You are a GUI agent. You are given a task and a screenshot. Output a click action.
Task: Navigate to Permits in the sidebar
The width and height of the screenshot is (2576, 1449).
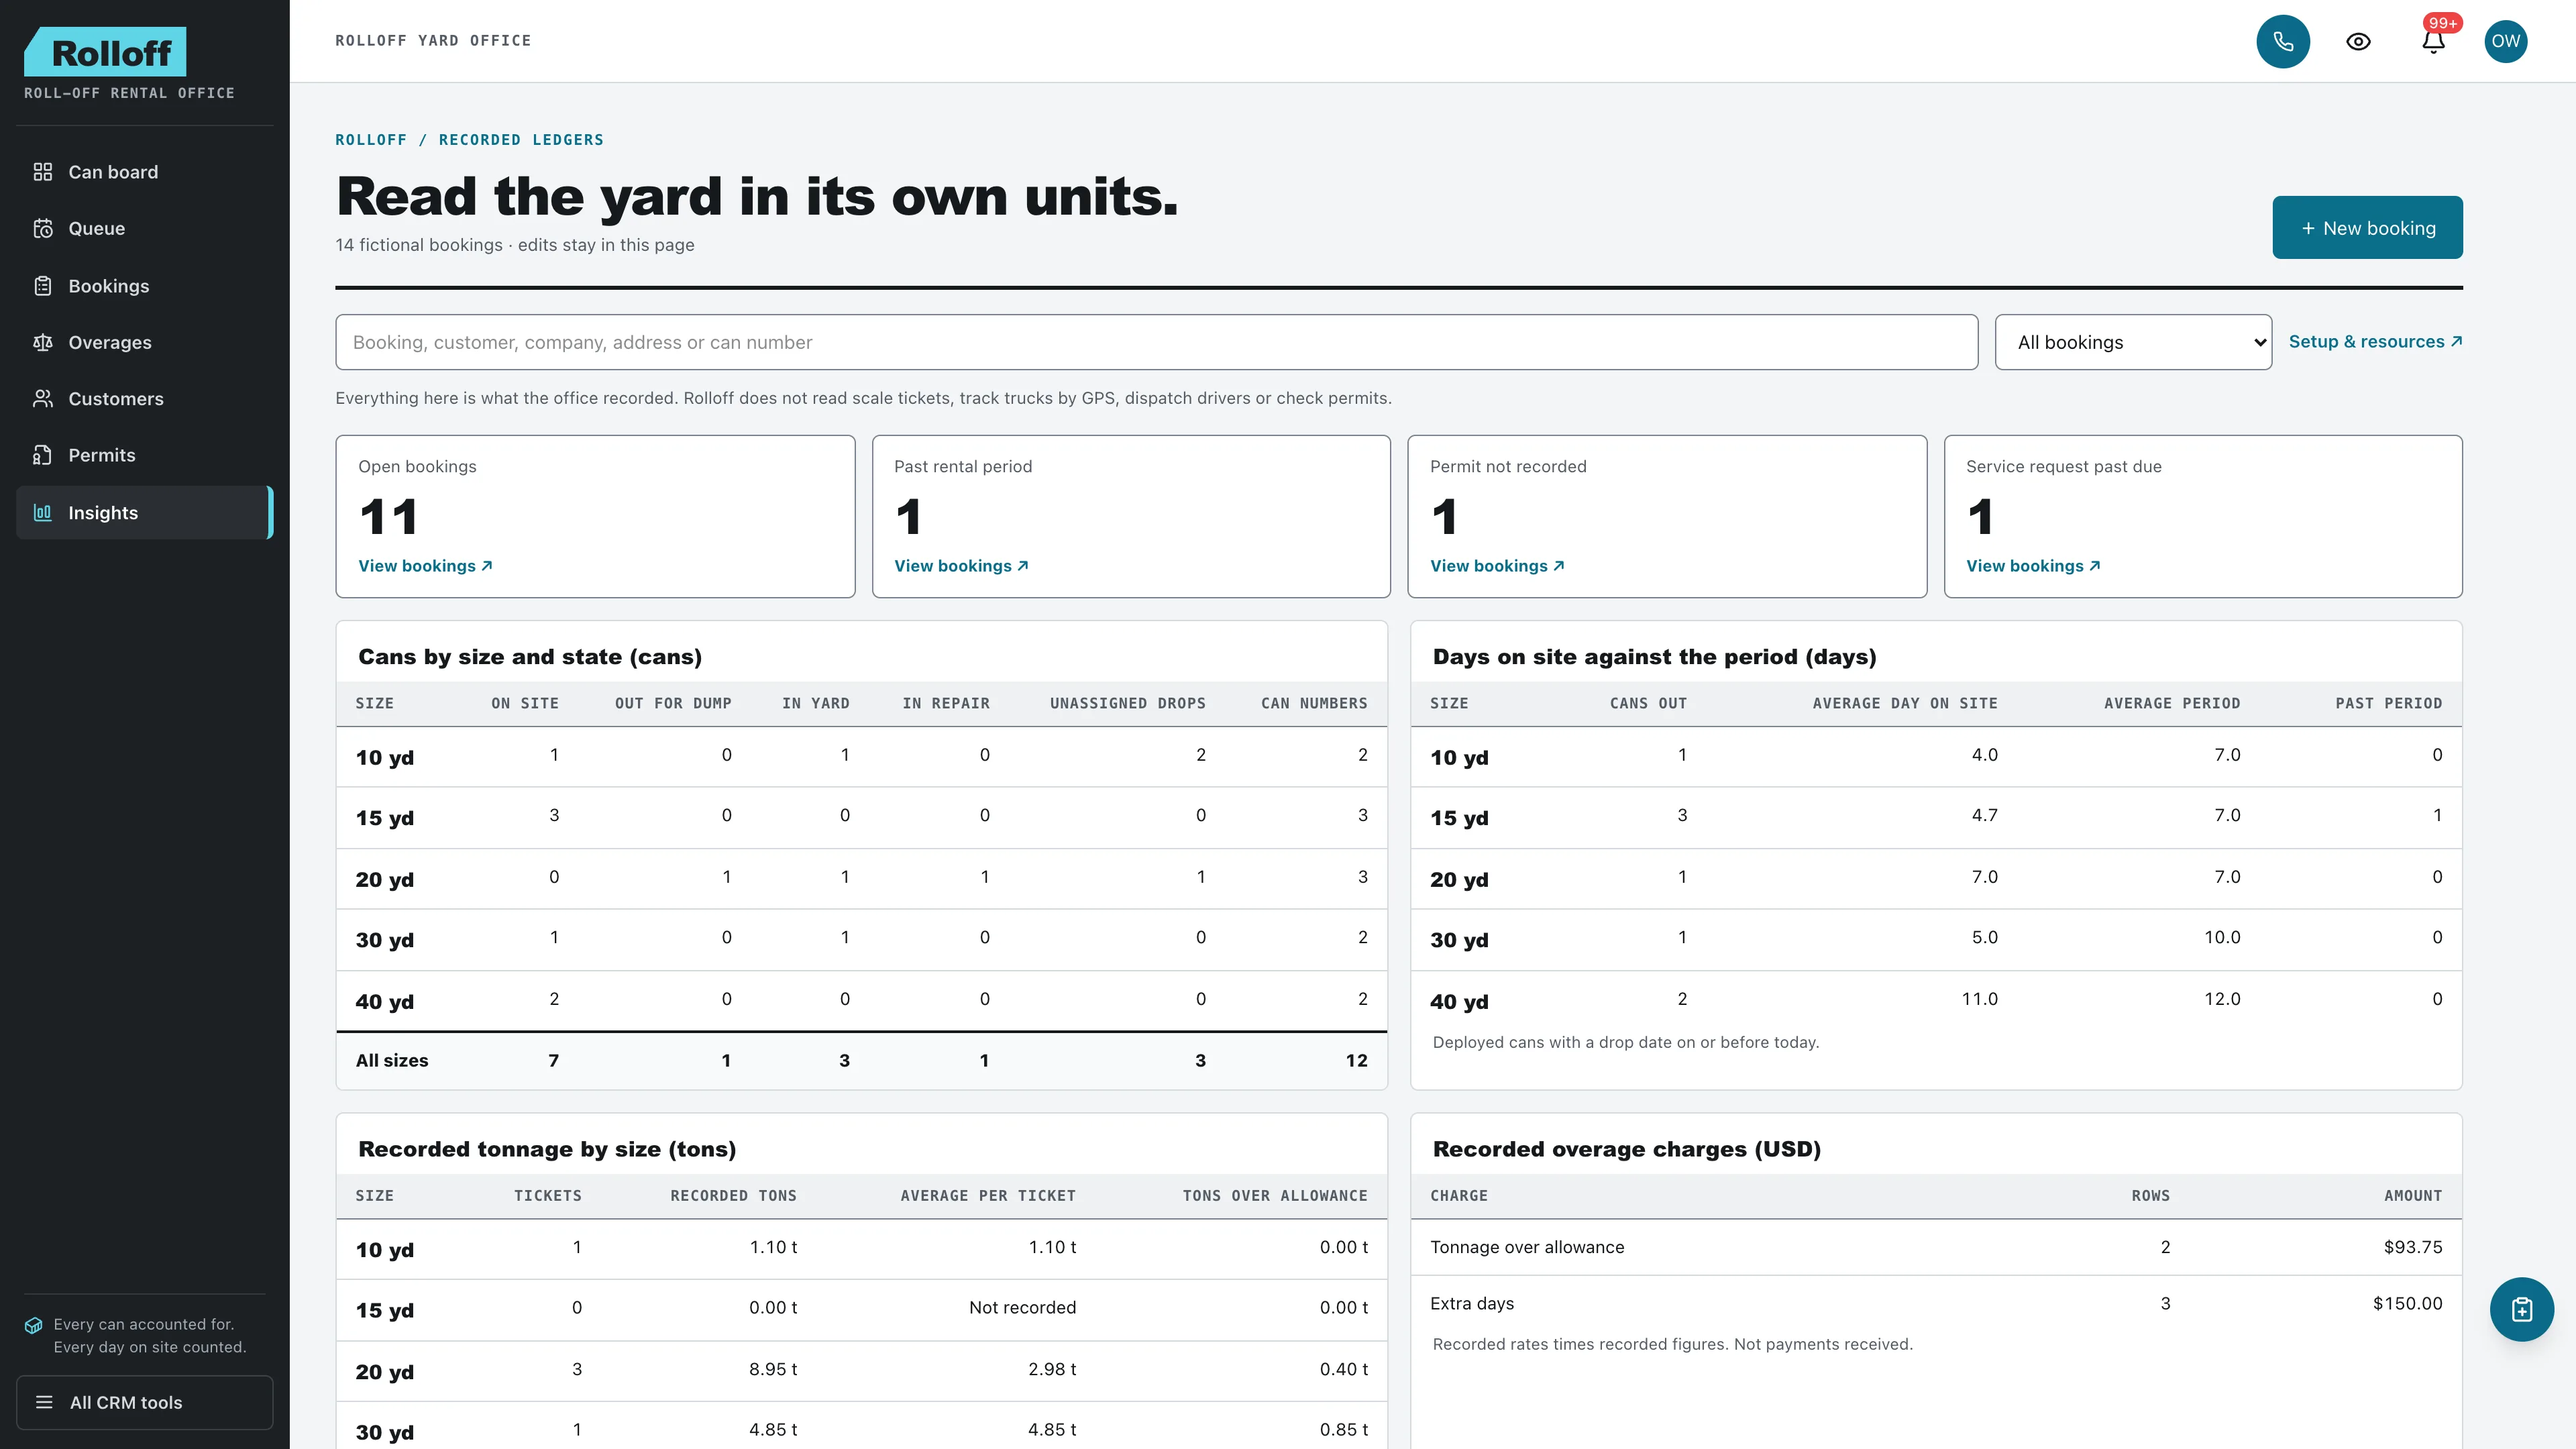(x=144, y=455)
